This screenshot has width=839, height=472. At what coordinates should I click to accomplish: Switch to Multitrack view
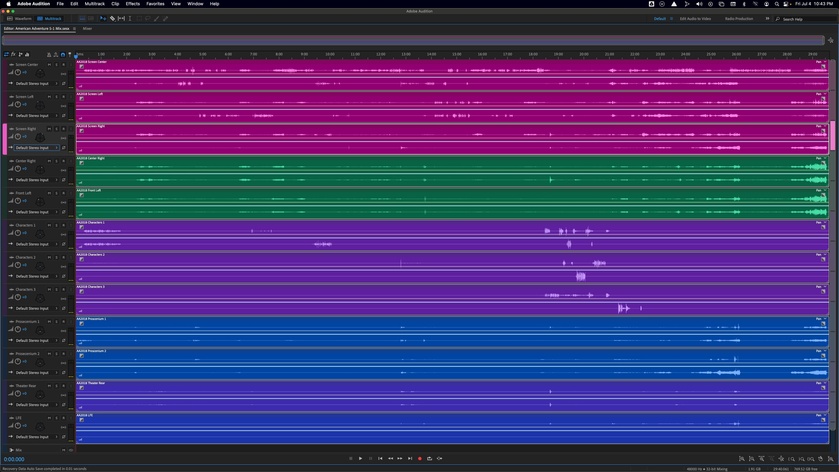click(x=50, y=19)
